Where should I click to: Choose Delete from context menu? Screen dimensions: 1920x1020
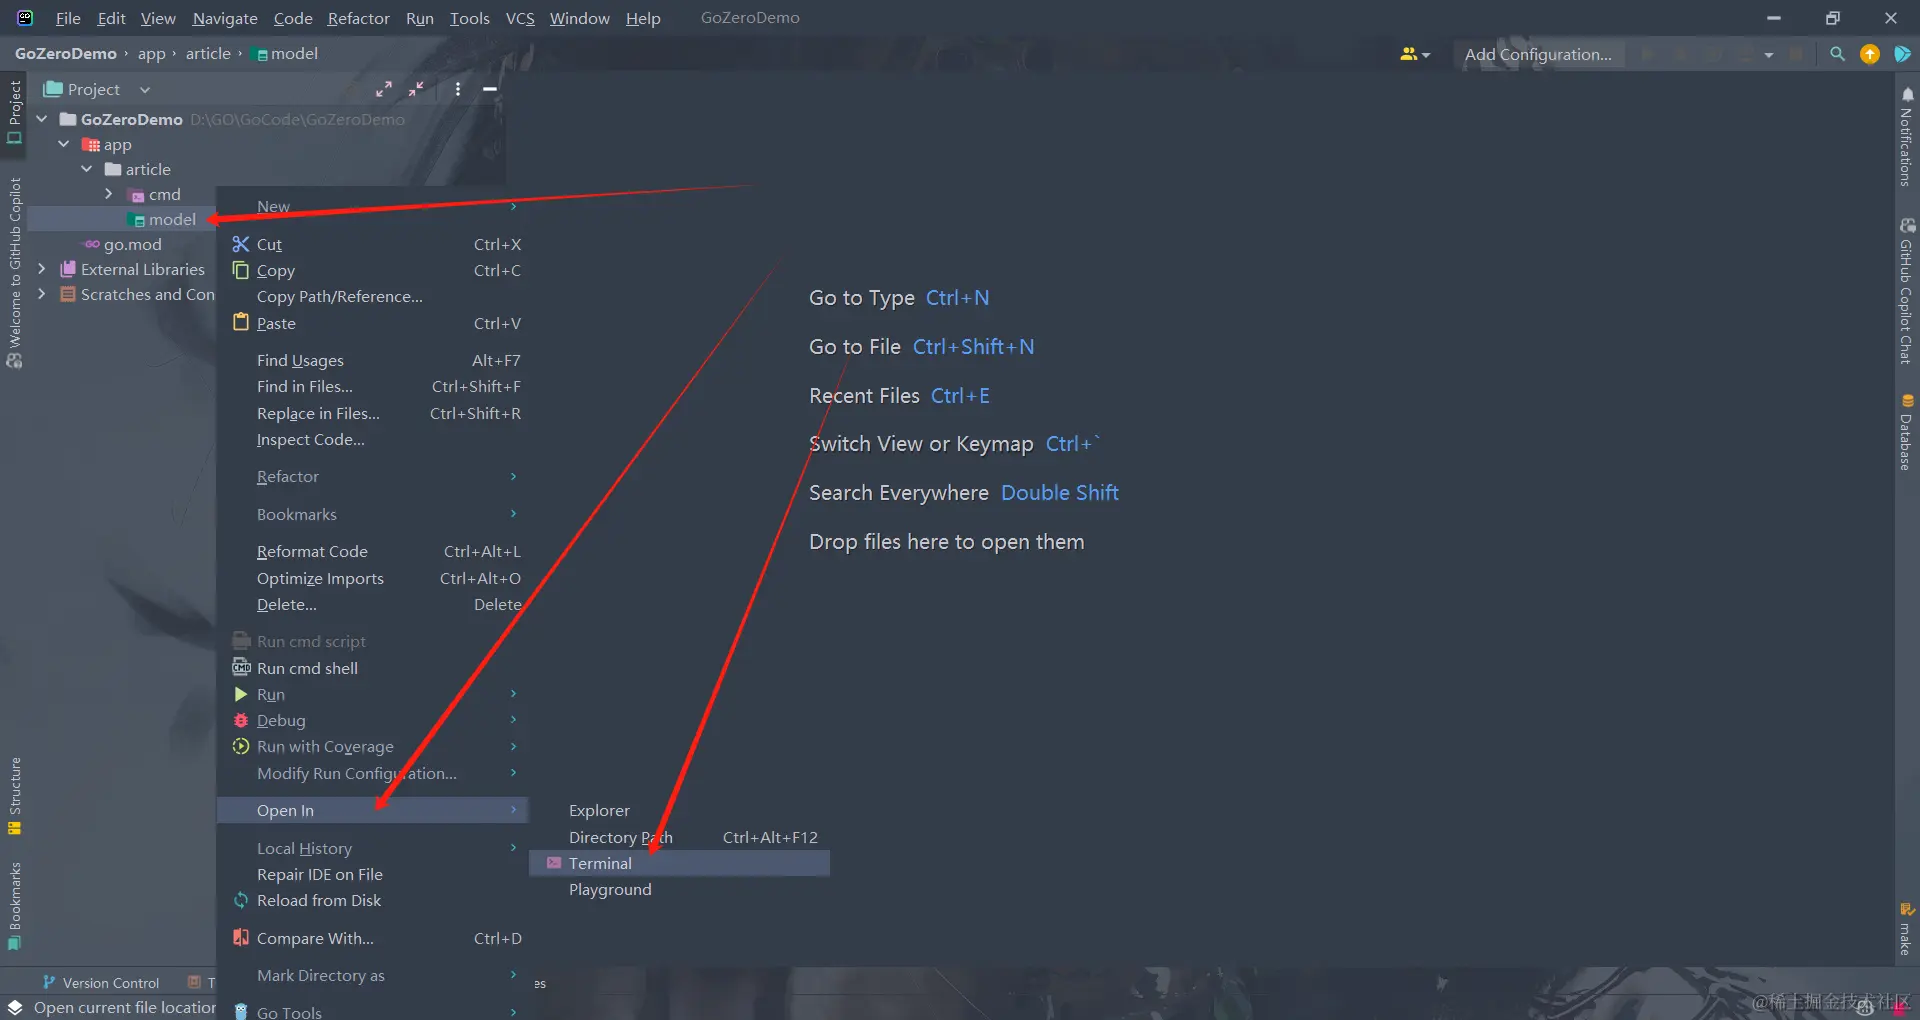coord(372,604)
